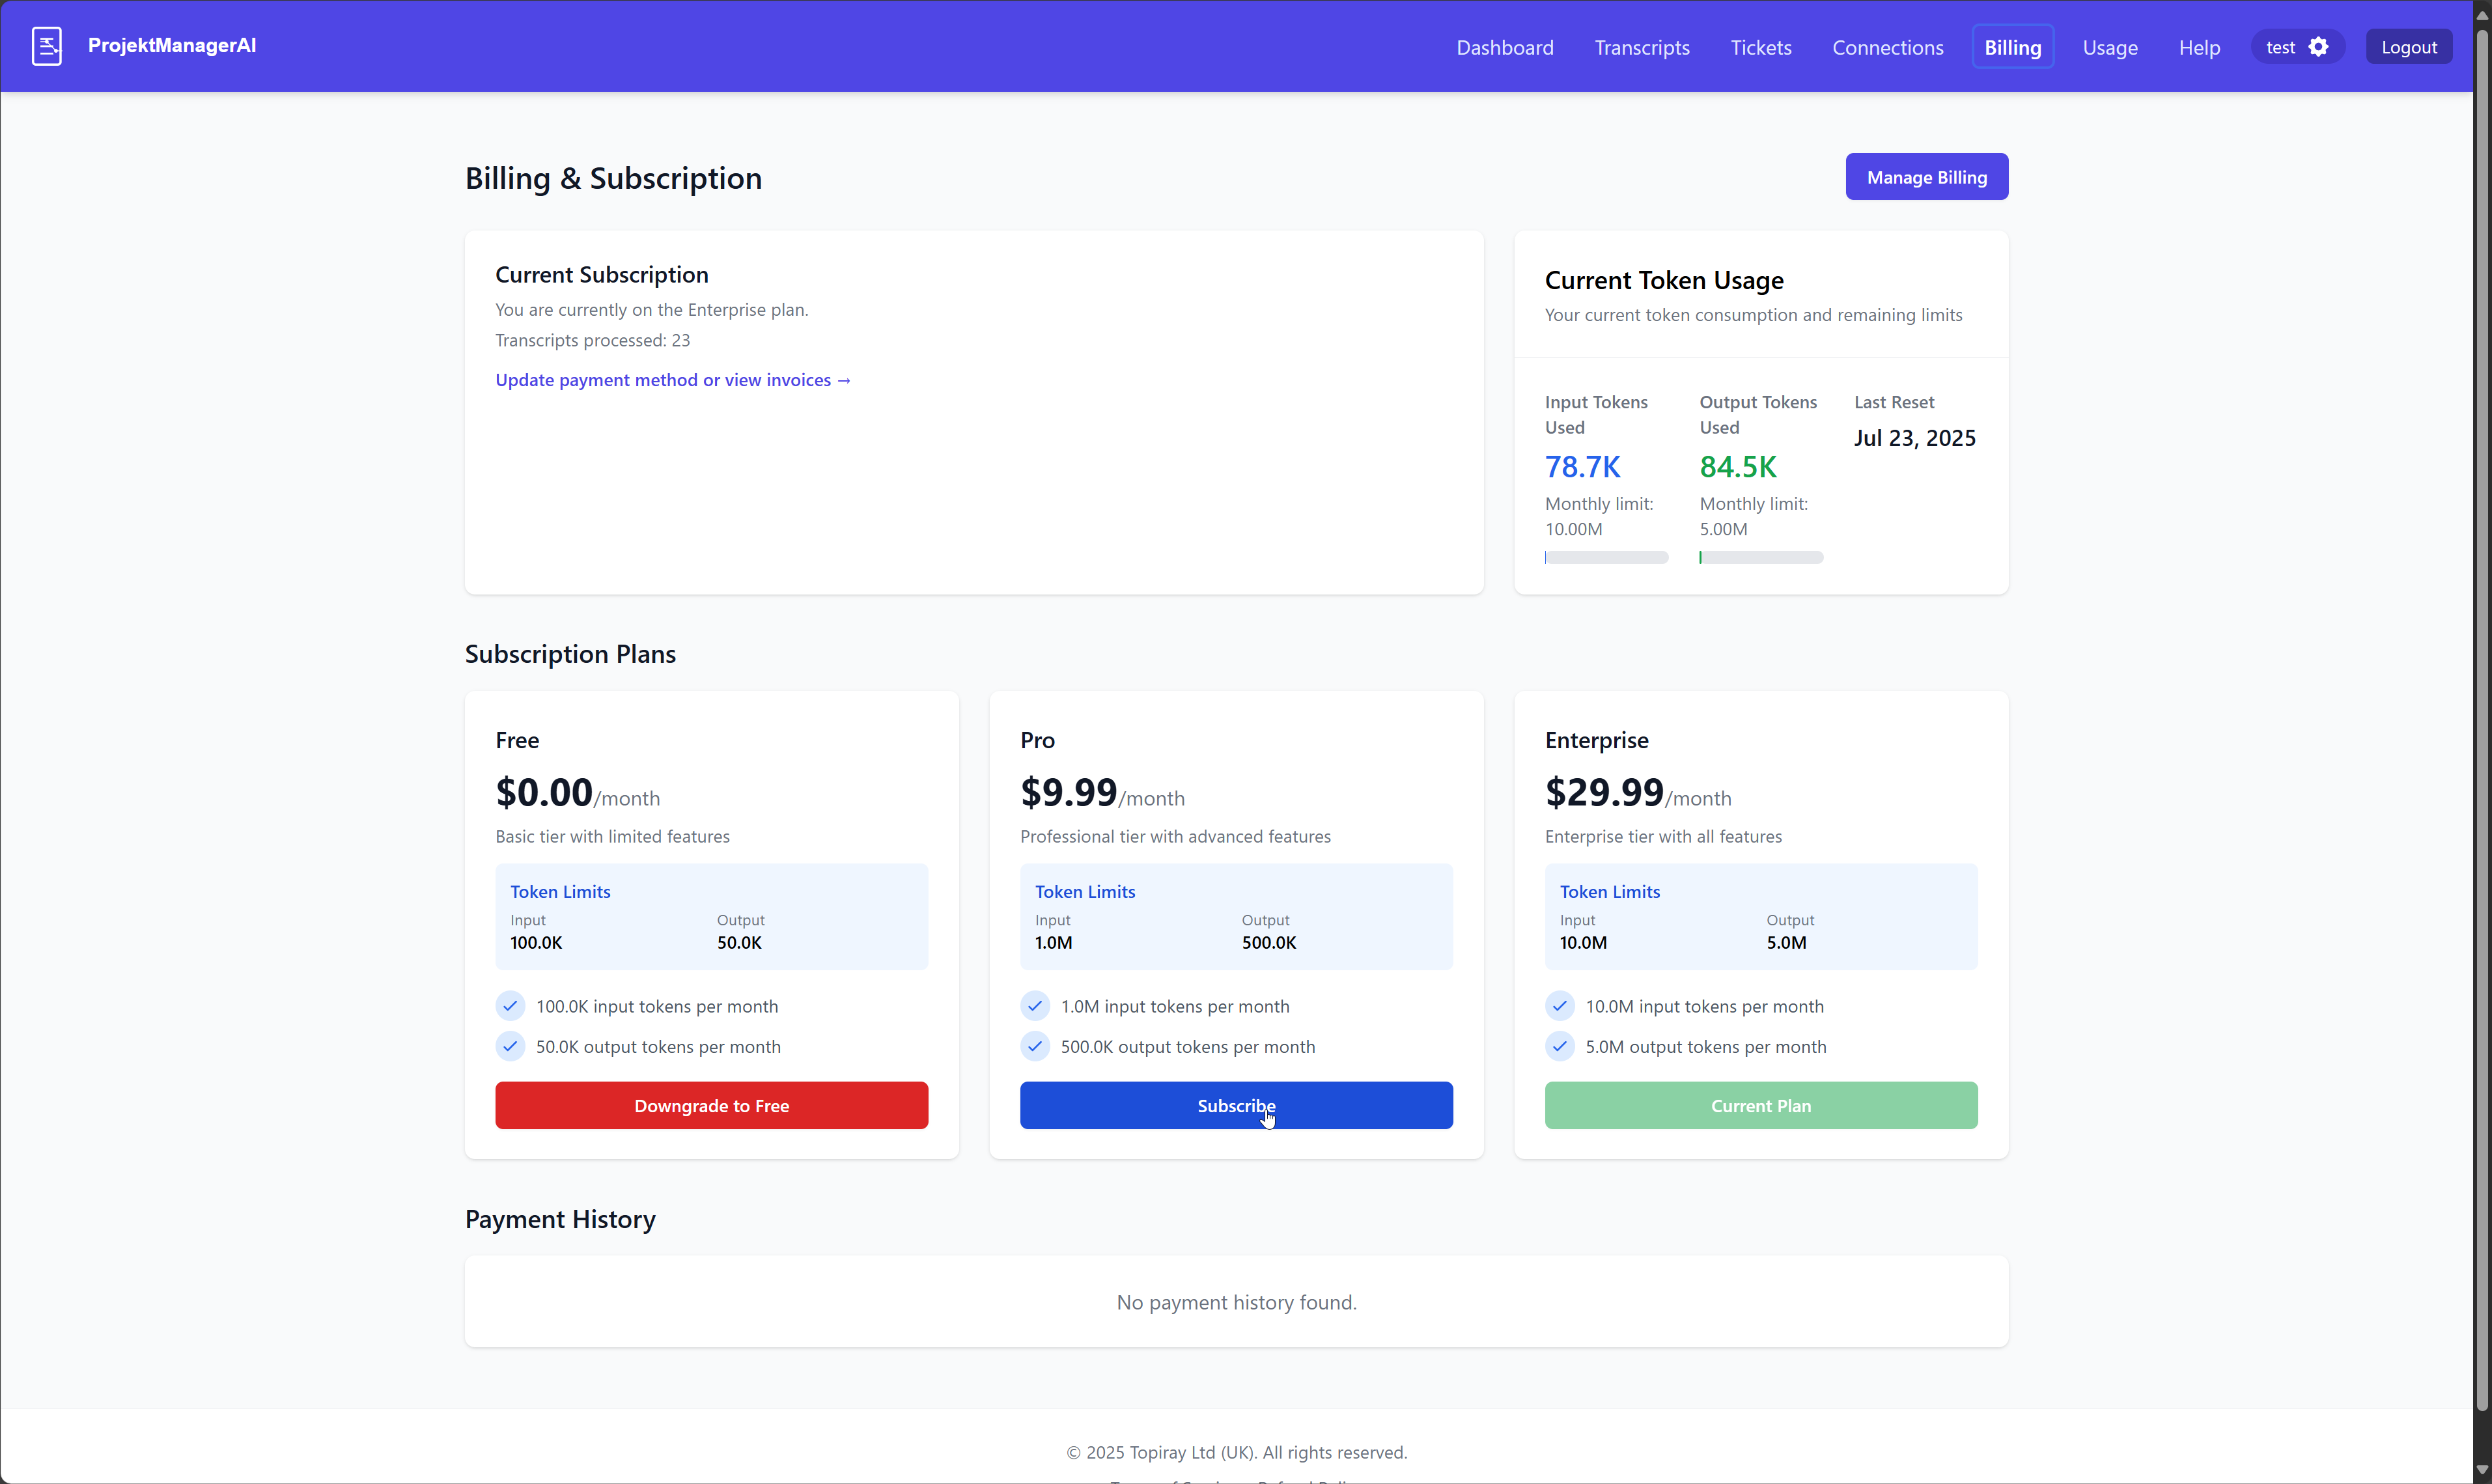
Task: Open the Connections page
Action: [x=1887, y=47]
